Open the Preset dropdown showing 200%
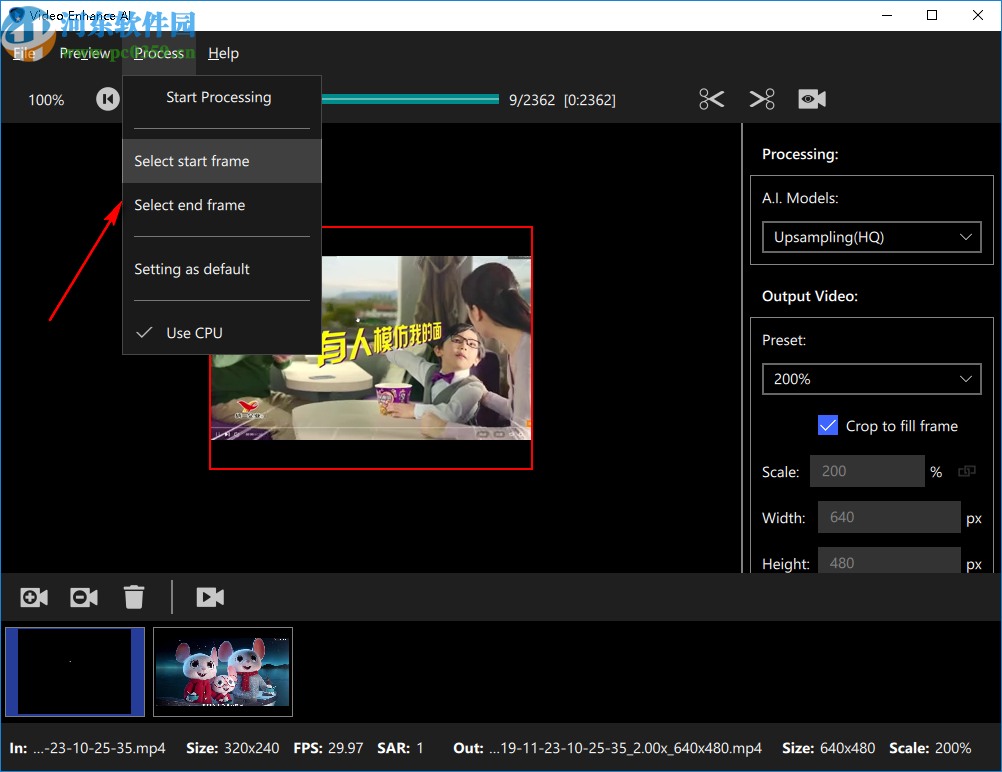The image size is (1002, 772). pos(871,379)
